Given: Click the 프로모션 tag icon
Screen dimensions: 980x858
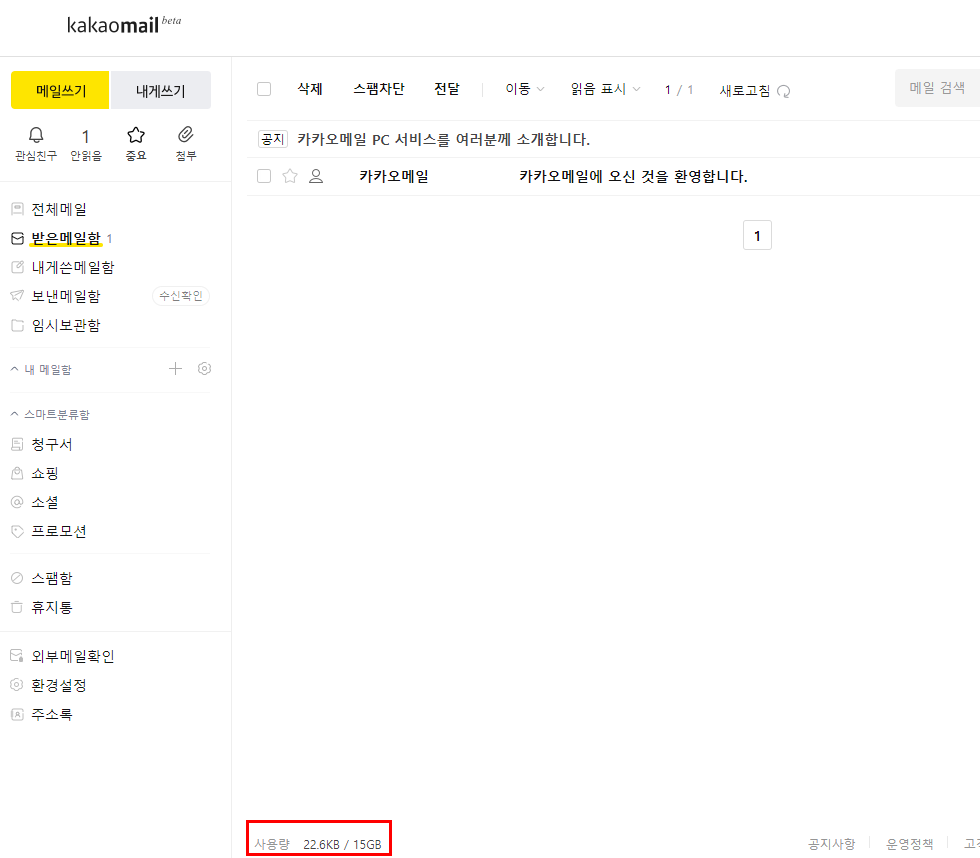Looking at the screenshot, I should pyautogui.click(x=18, y=531).
